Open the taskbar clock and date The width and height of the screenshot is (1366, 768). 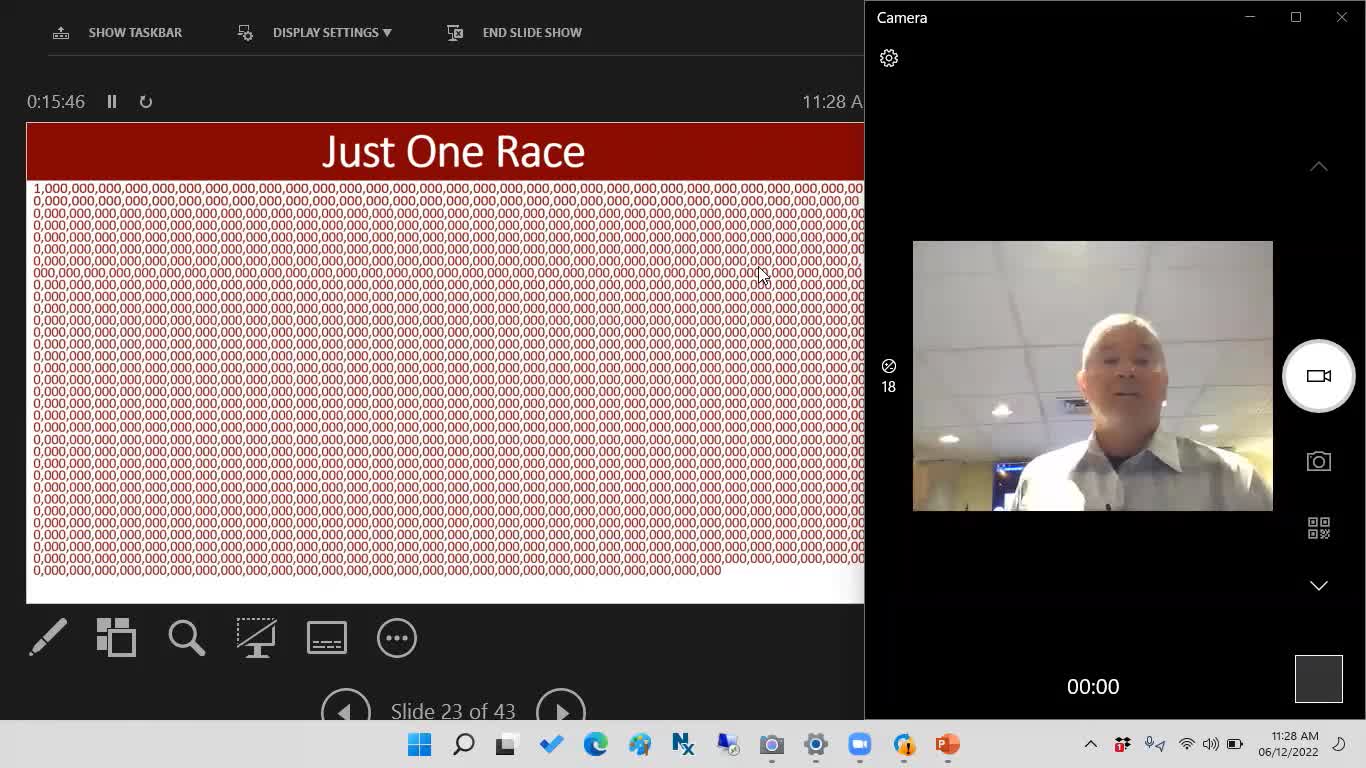pos(1288,744)
